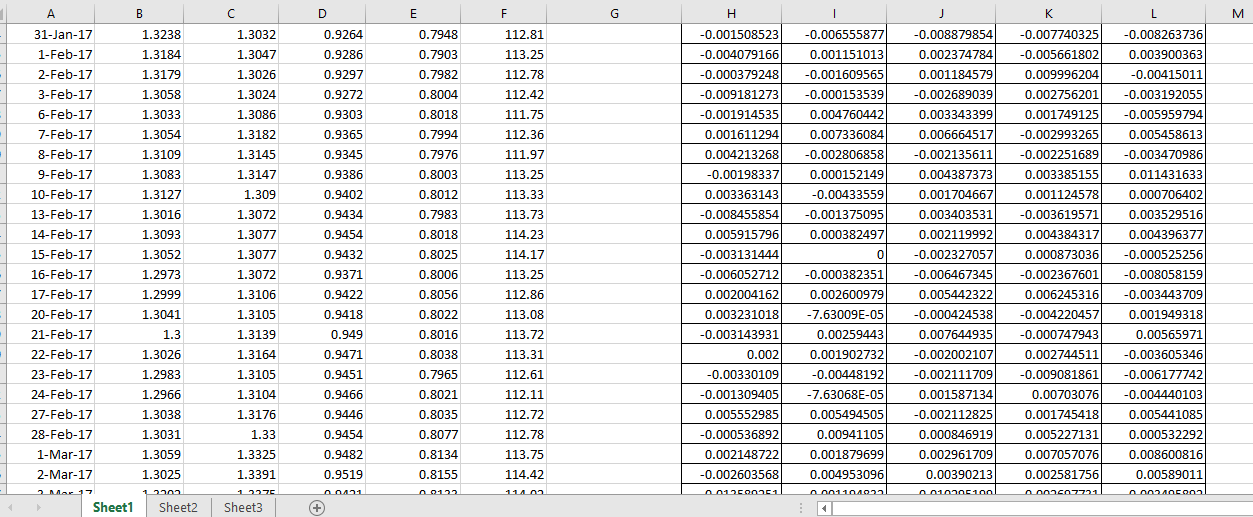The width and height of the screenshot is (1253, 517).
Task: Select the active Sheet1 tab
Action: [113, 508]
